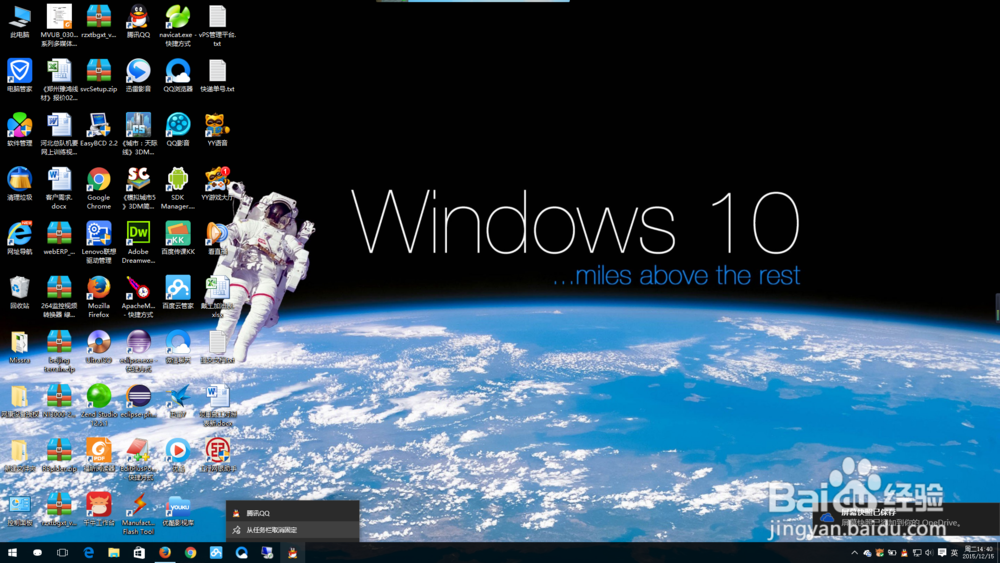Launch YY语音 desktop shortcut
This screenshot has width=1000, height=563.
[x=217, y=130]
